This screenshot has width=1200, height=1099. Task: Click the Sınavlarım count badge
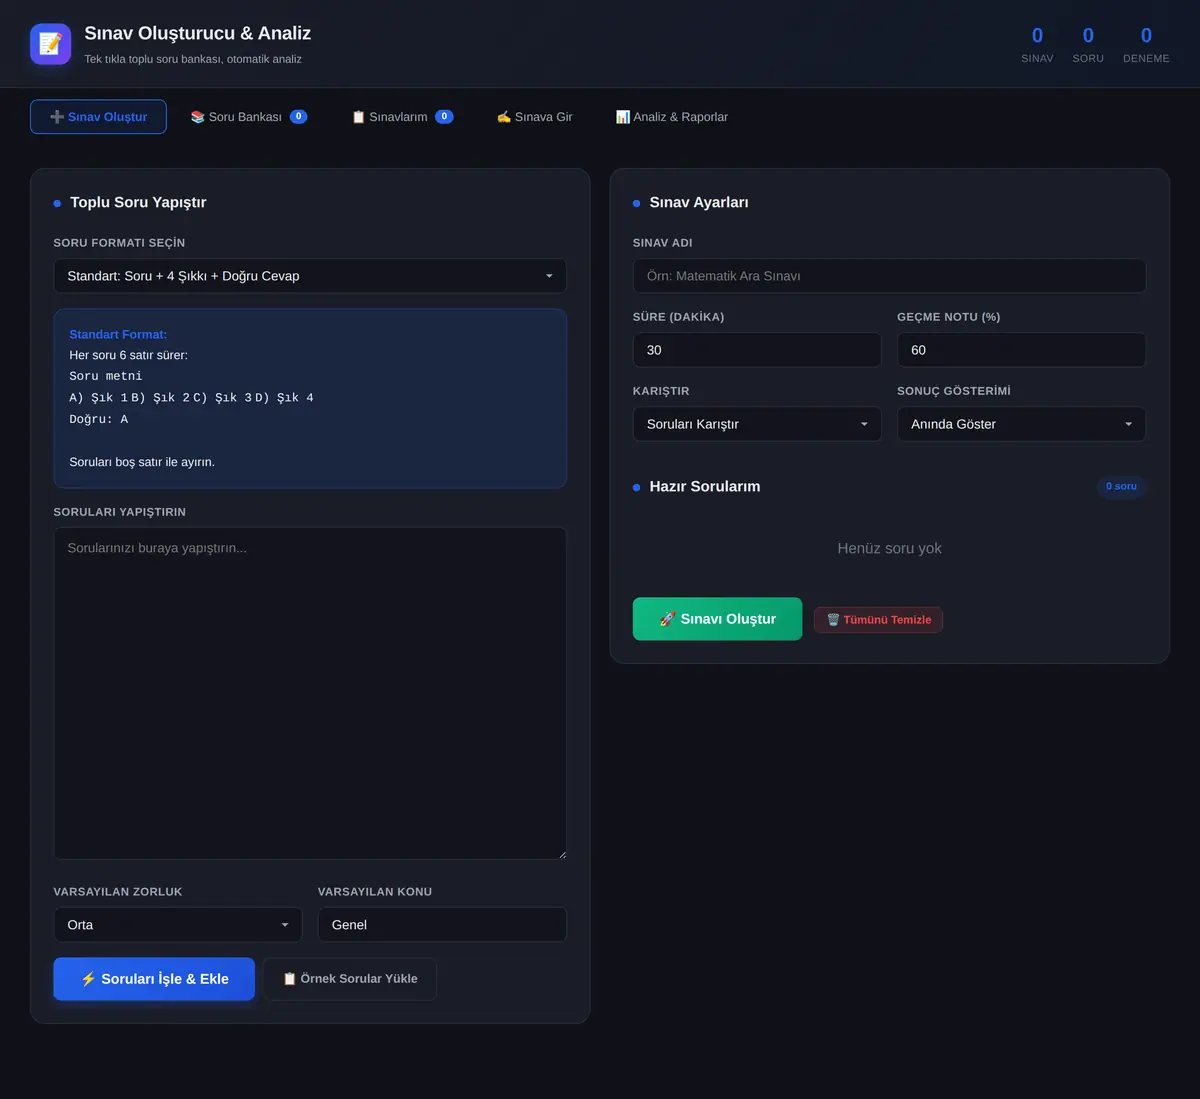[x=444, y=117]
